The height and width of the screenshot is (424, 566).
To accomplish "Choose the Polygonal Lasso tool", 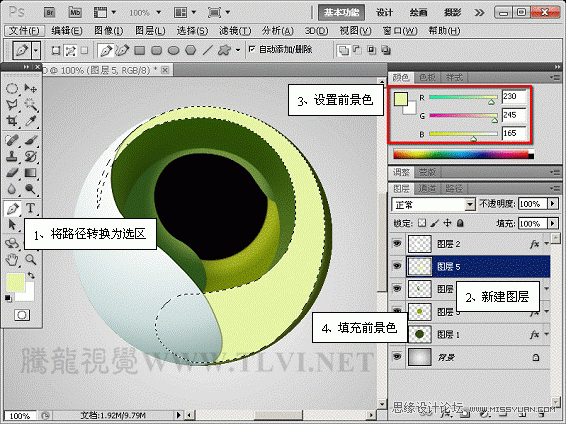I will [12, 105].
